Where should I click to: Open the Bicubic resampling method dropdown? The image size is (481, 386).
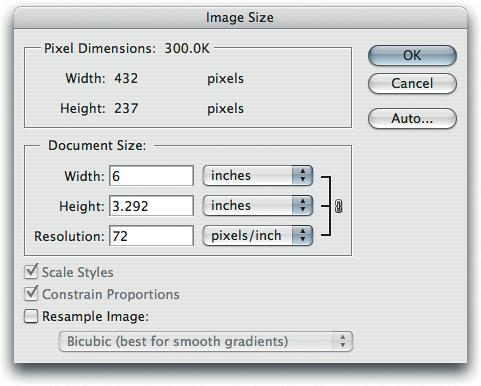coord(206,341)
